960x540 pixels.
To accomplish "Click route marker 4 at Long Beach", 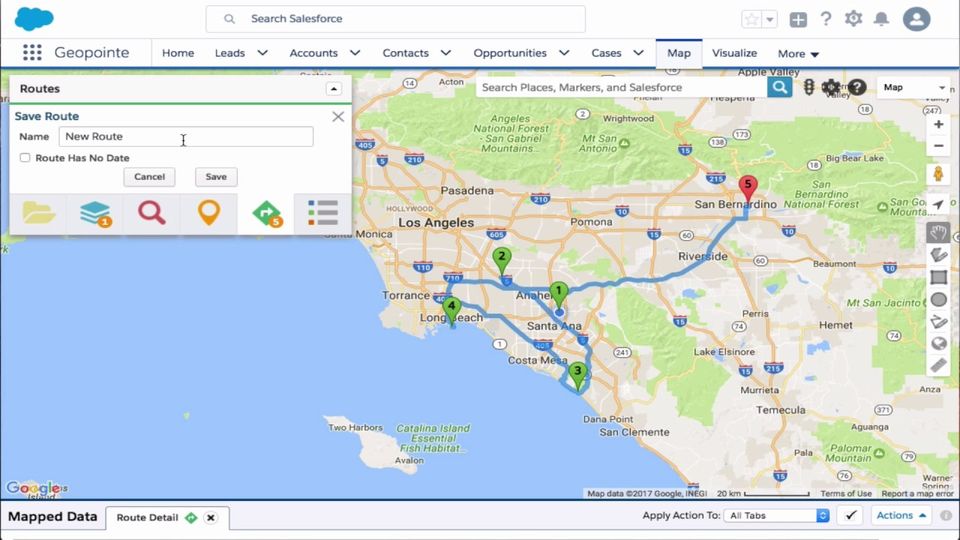I will [452, 309].
